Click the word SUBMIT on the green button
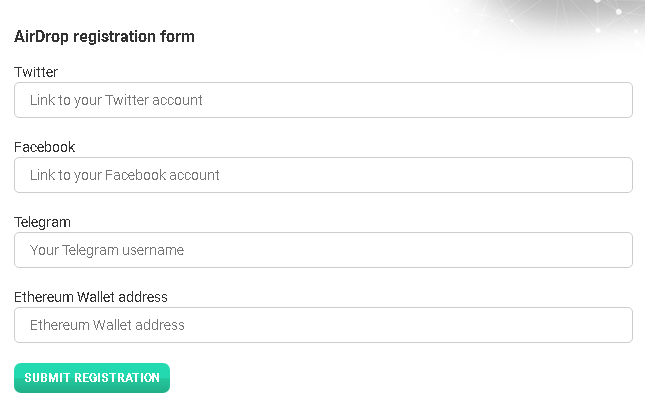645x410 pixels. pyautogui.click(x=47, y=378)
